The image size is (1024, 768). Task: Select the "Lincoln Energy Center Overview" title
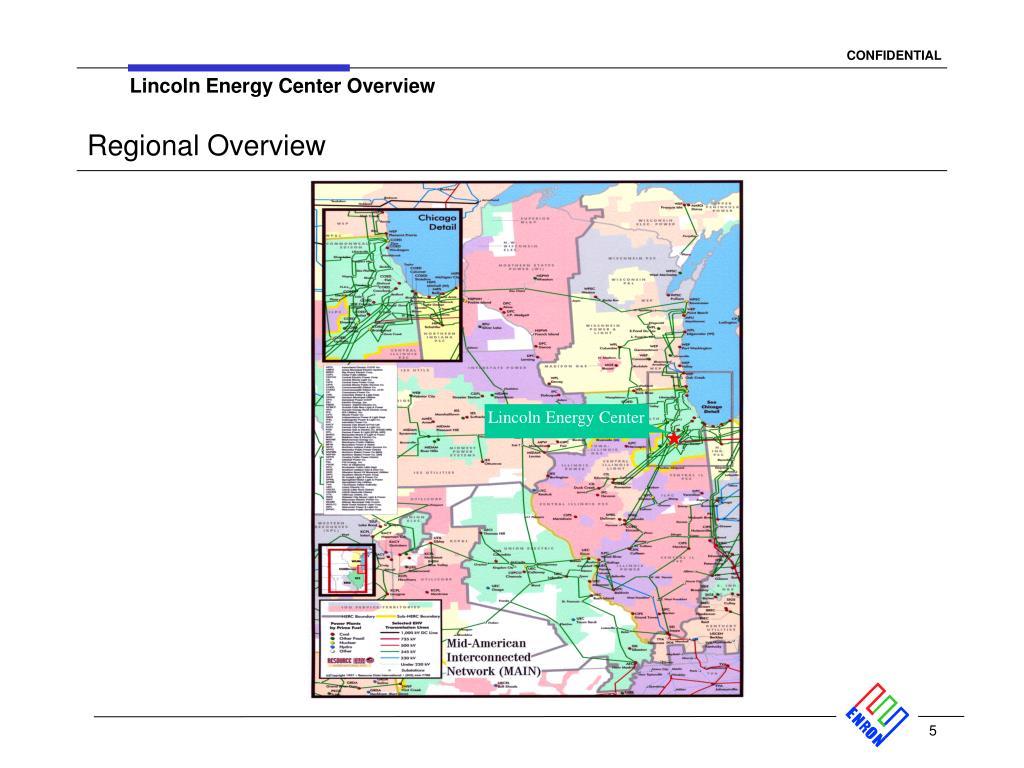tap(282, 86)
